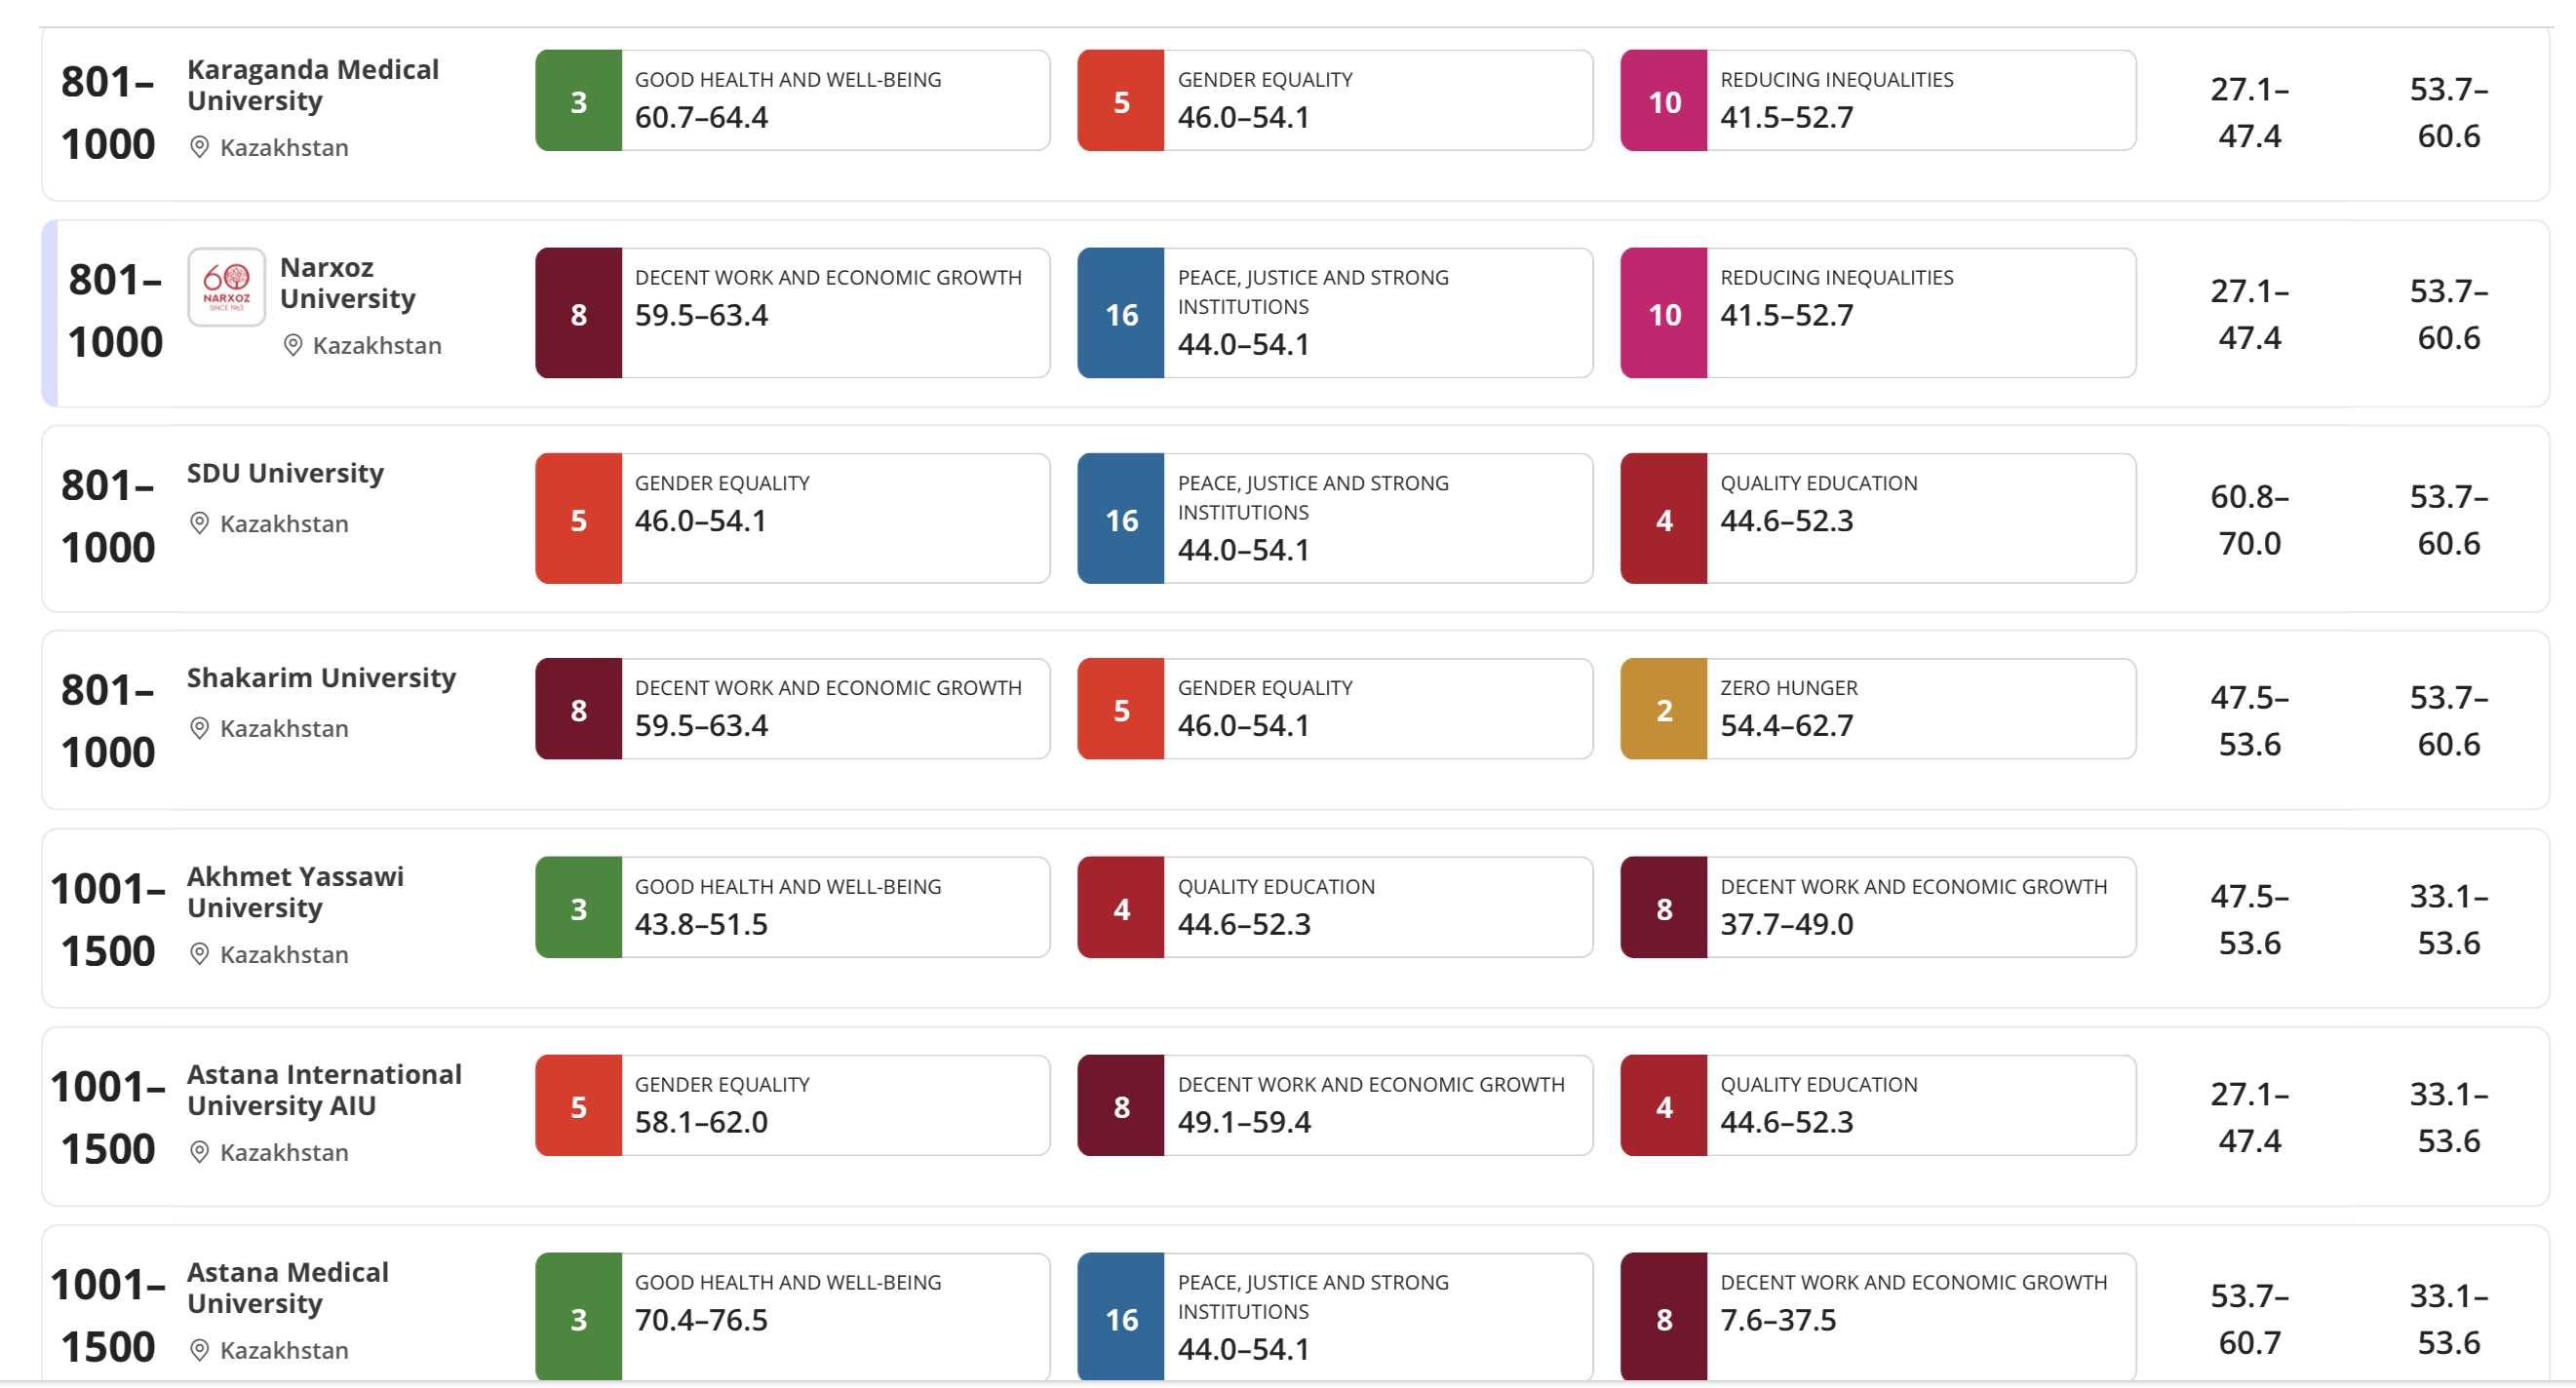2576x1388 pixels.
Task: Select Decent Work score 7.6–37.5
Action: 1778,1320
